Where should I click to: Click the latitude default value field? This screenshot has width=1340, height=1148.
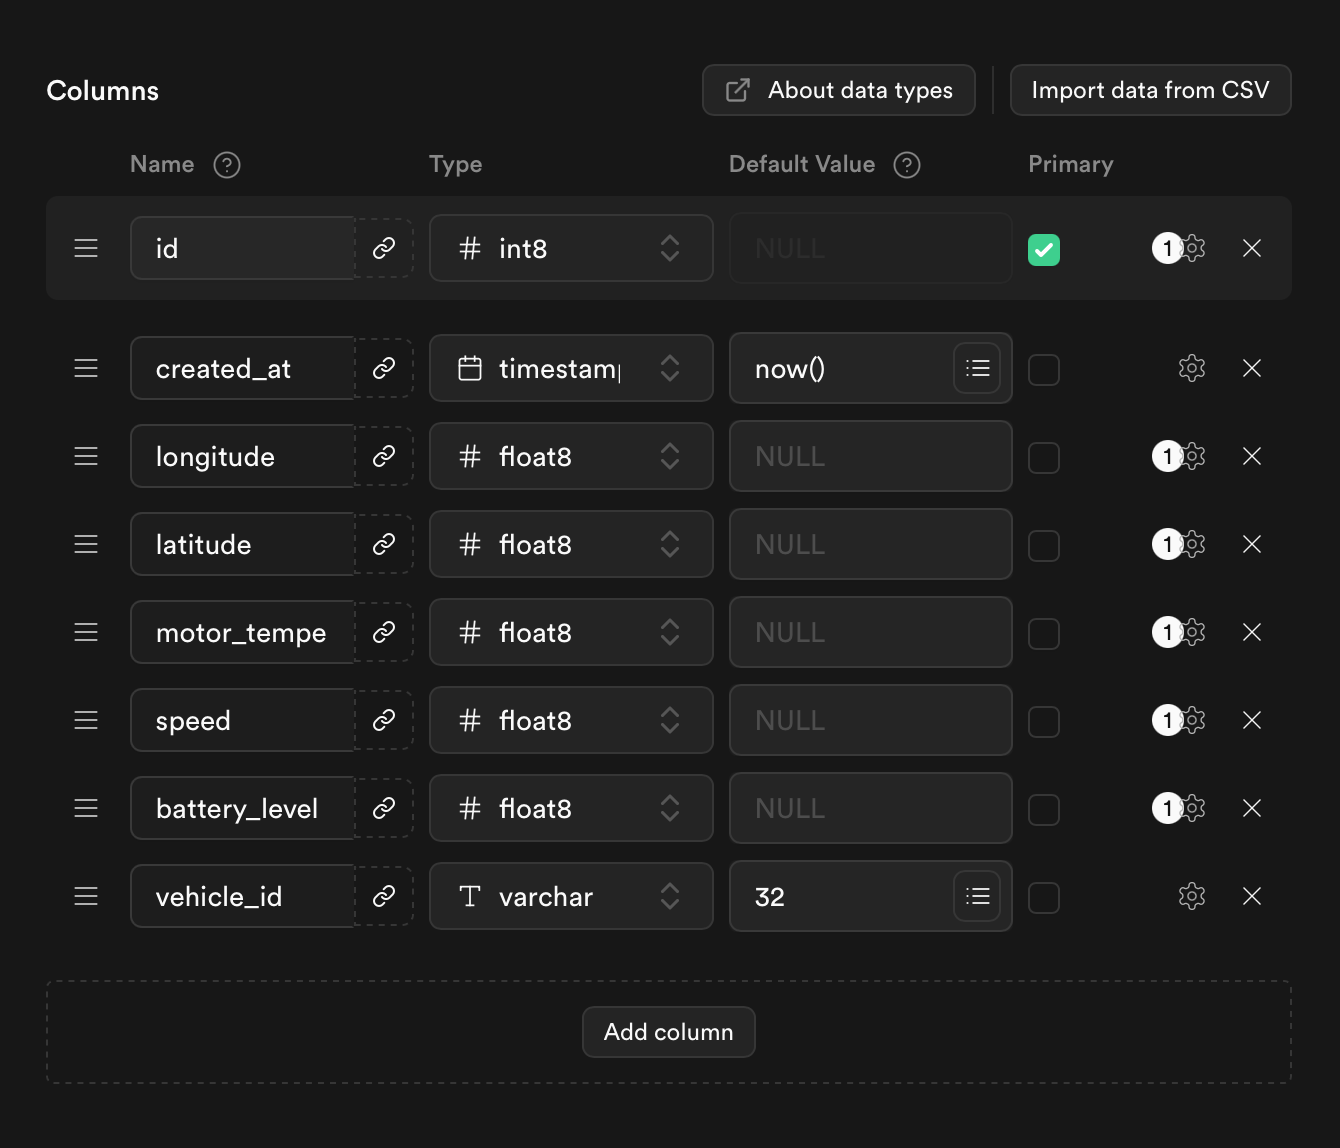tap(870, 544)
